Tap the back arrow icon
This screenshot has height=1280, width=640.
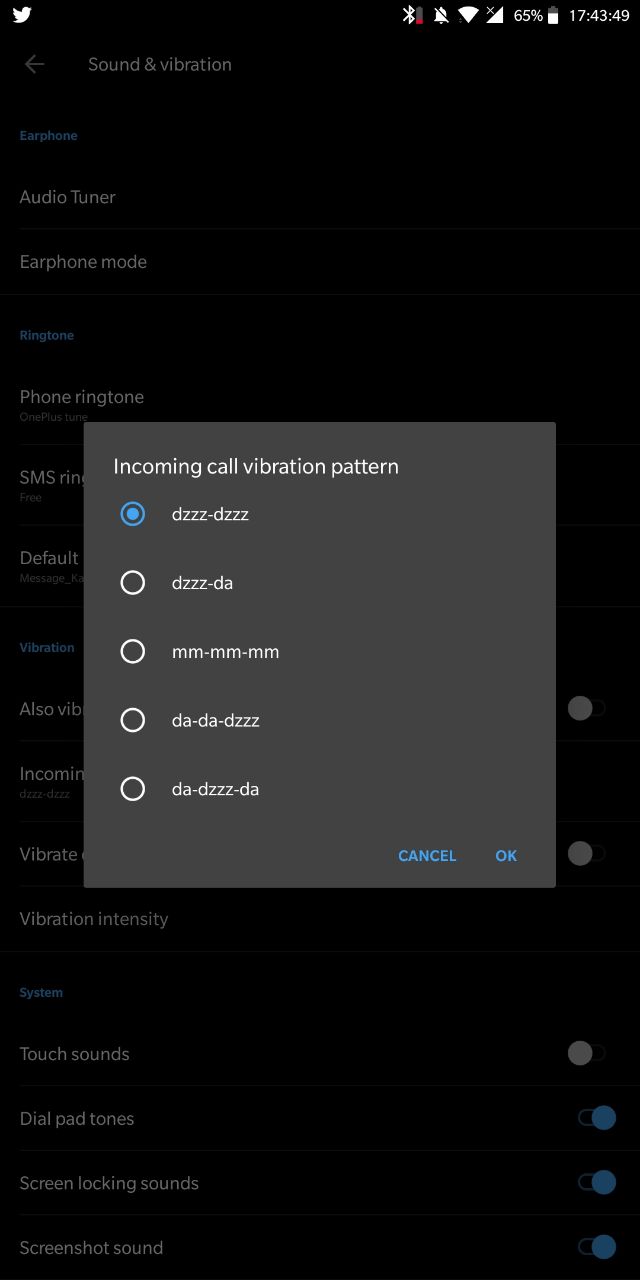(34, 64)
